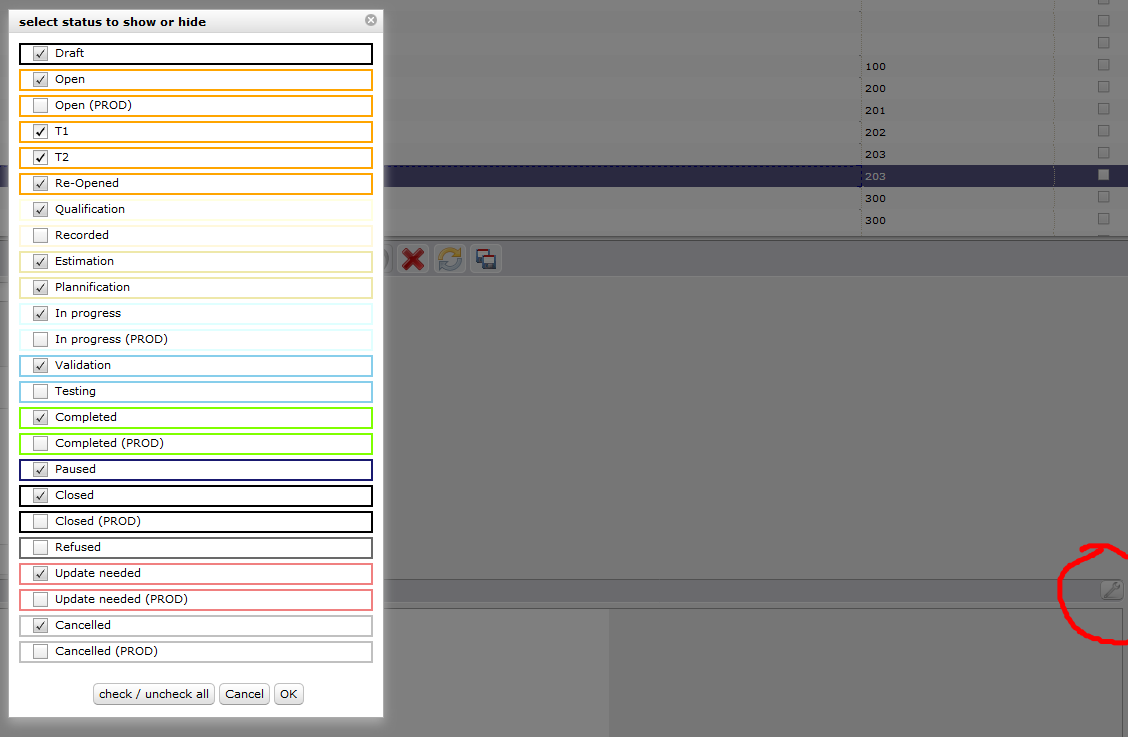Confirm selection with OK button
This screenshot has height=737, width=1128.
tap(288, 694)
